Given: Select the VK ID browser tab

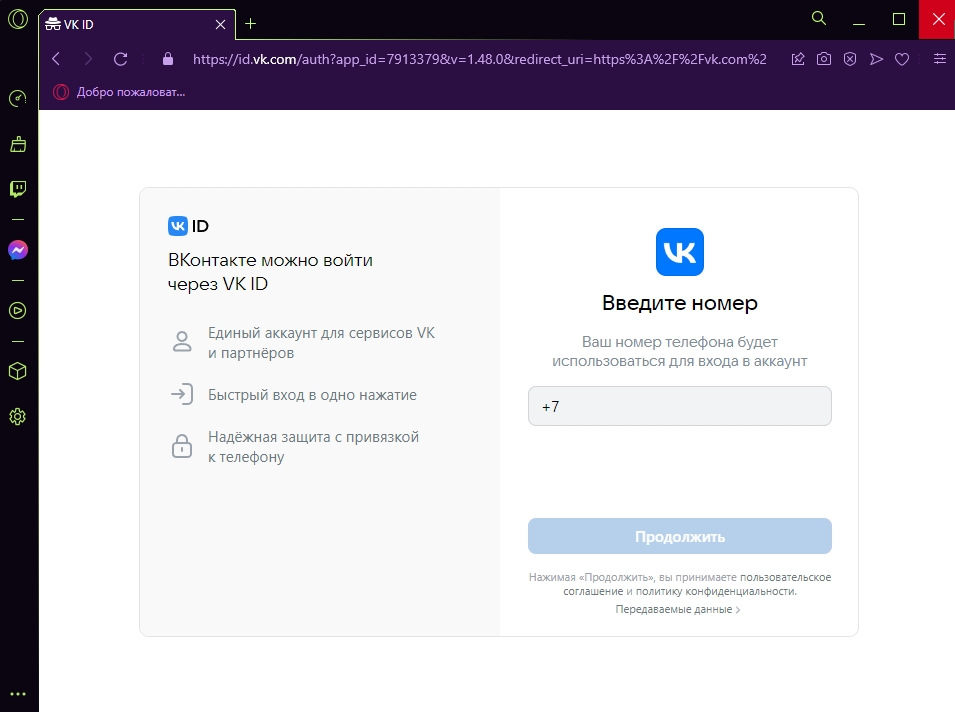Looking at the screenshot, I should [138, 24].
